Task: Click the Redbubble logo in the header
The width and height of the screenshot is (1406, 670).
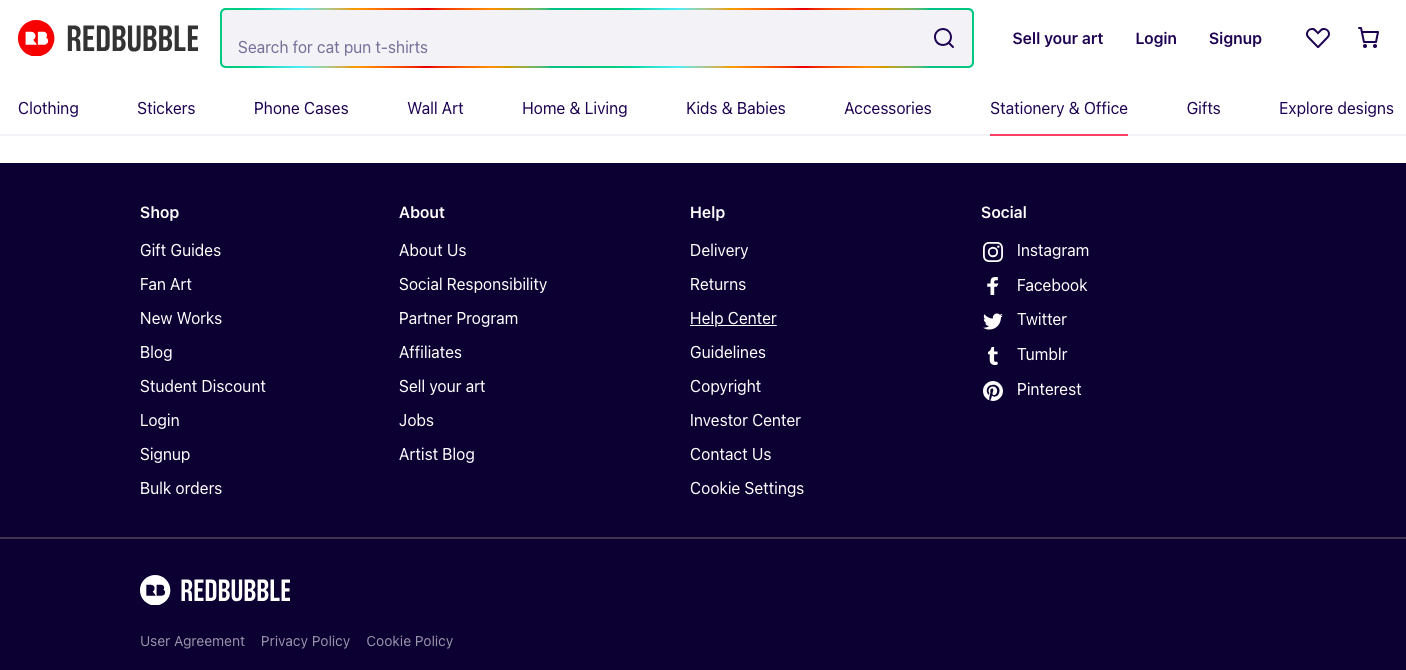Action: pos(108,38)
